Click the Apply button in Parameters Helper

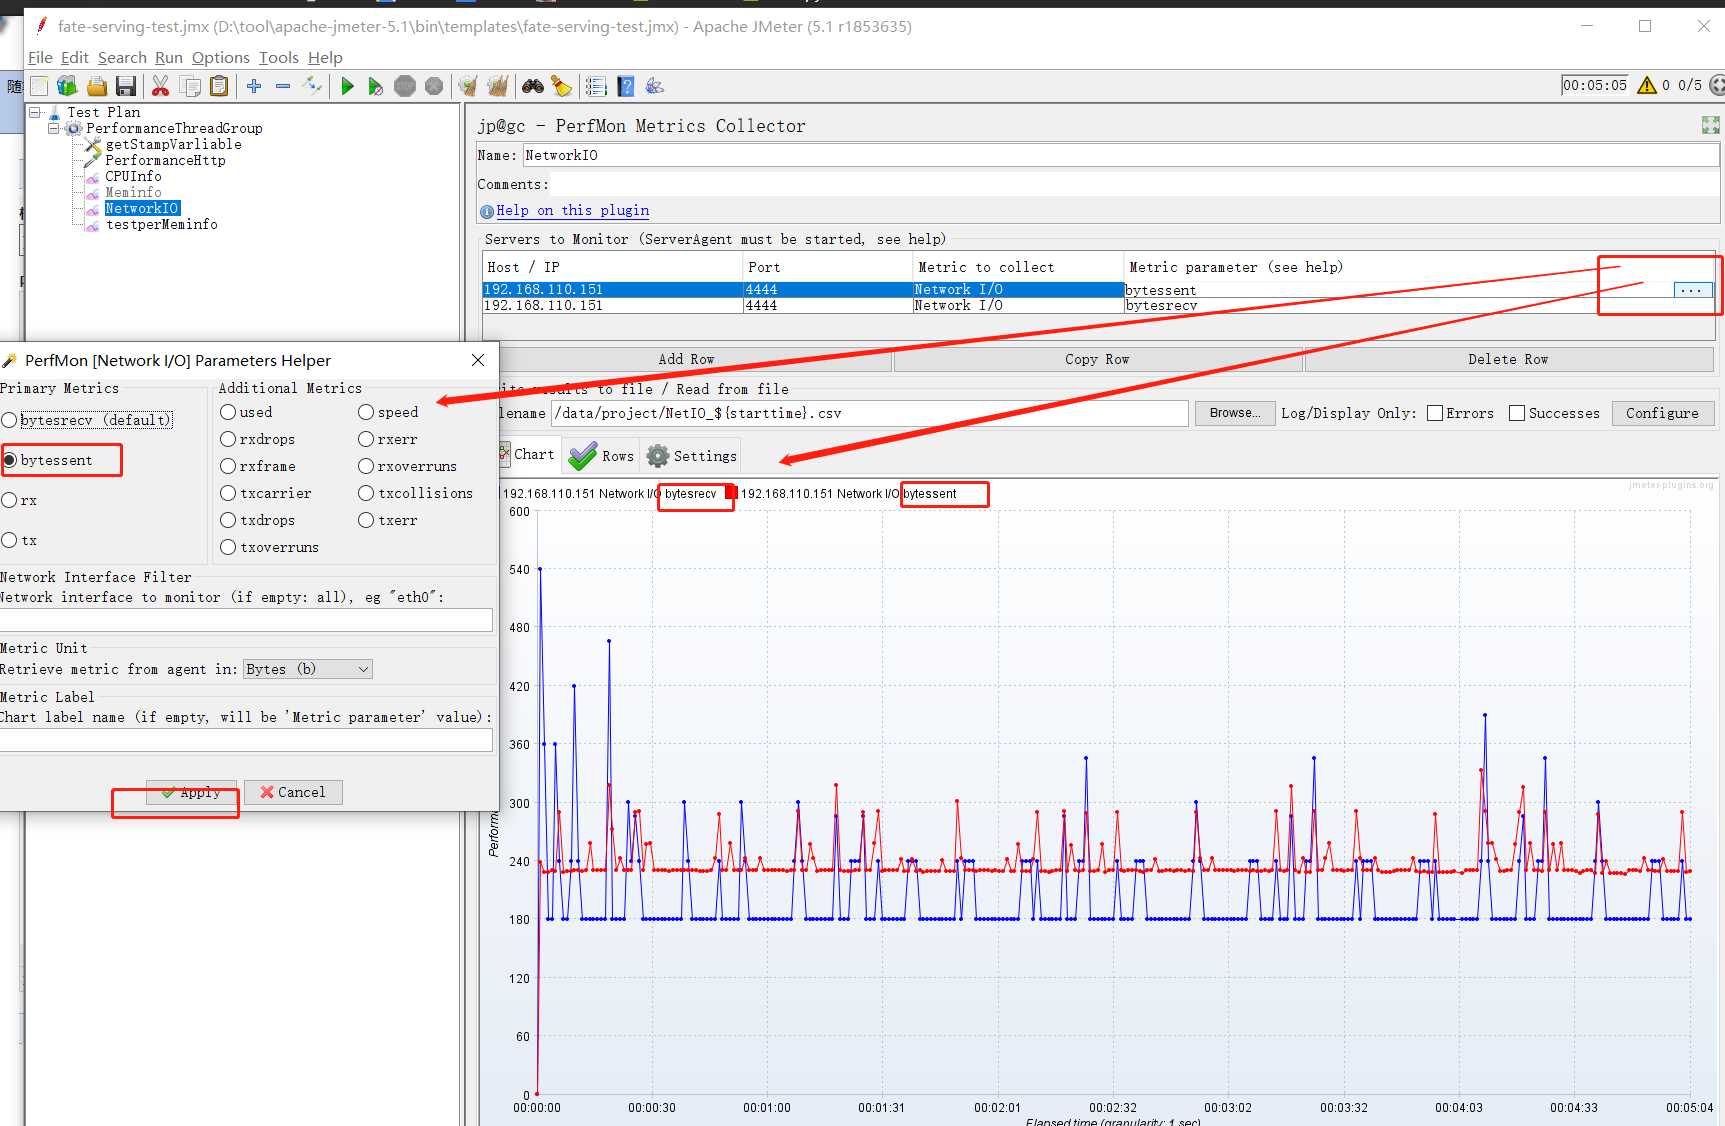point(191,792)
